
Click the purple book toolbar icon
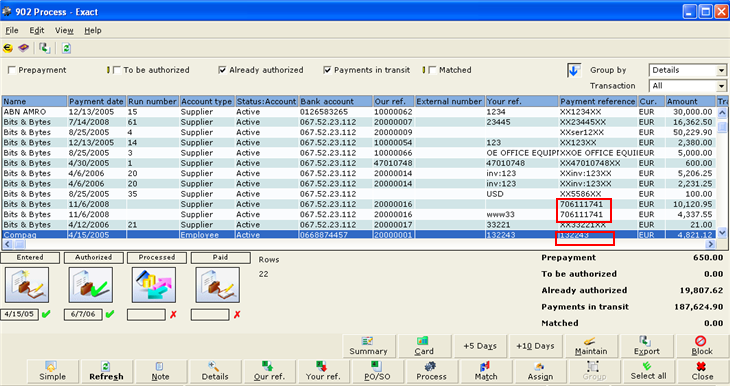tap(23, 48)
